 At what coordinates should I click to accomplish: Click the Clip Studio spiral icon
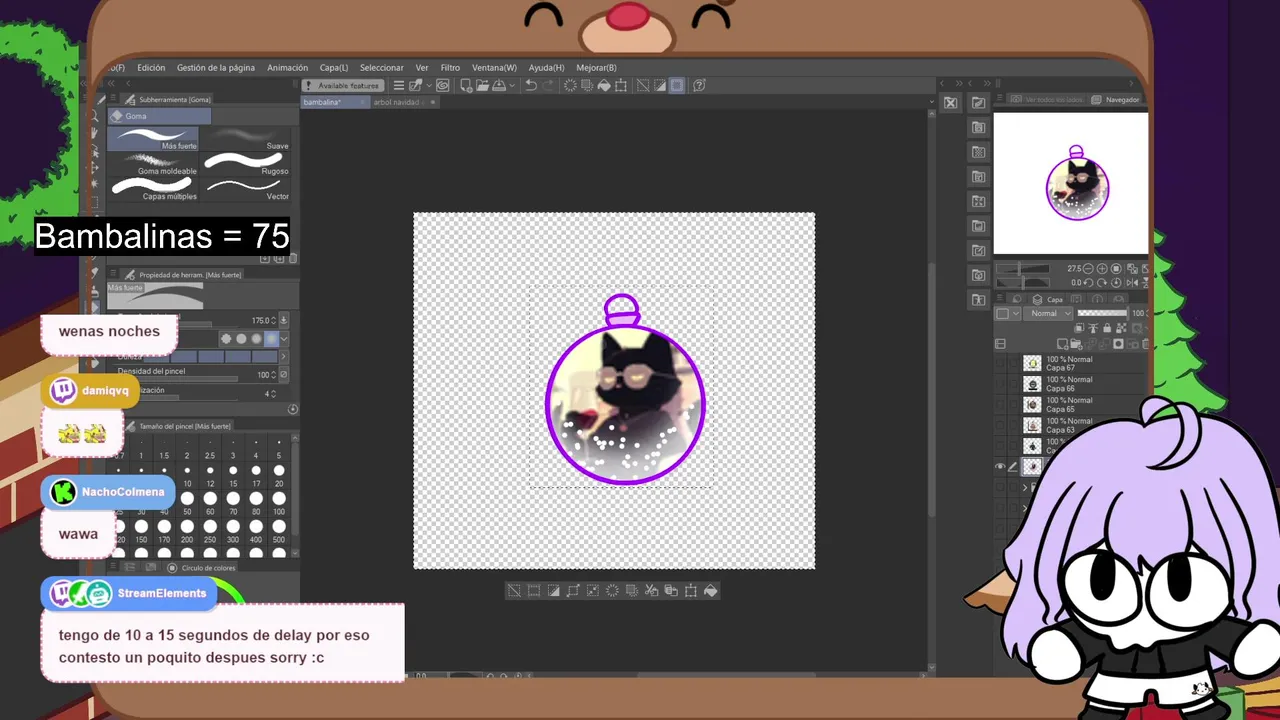pos(443,85)
